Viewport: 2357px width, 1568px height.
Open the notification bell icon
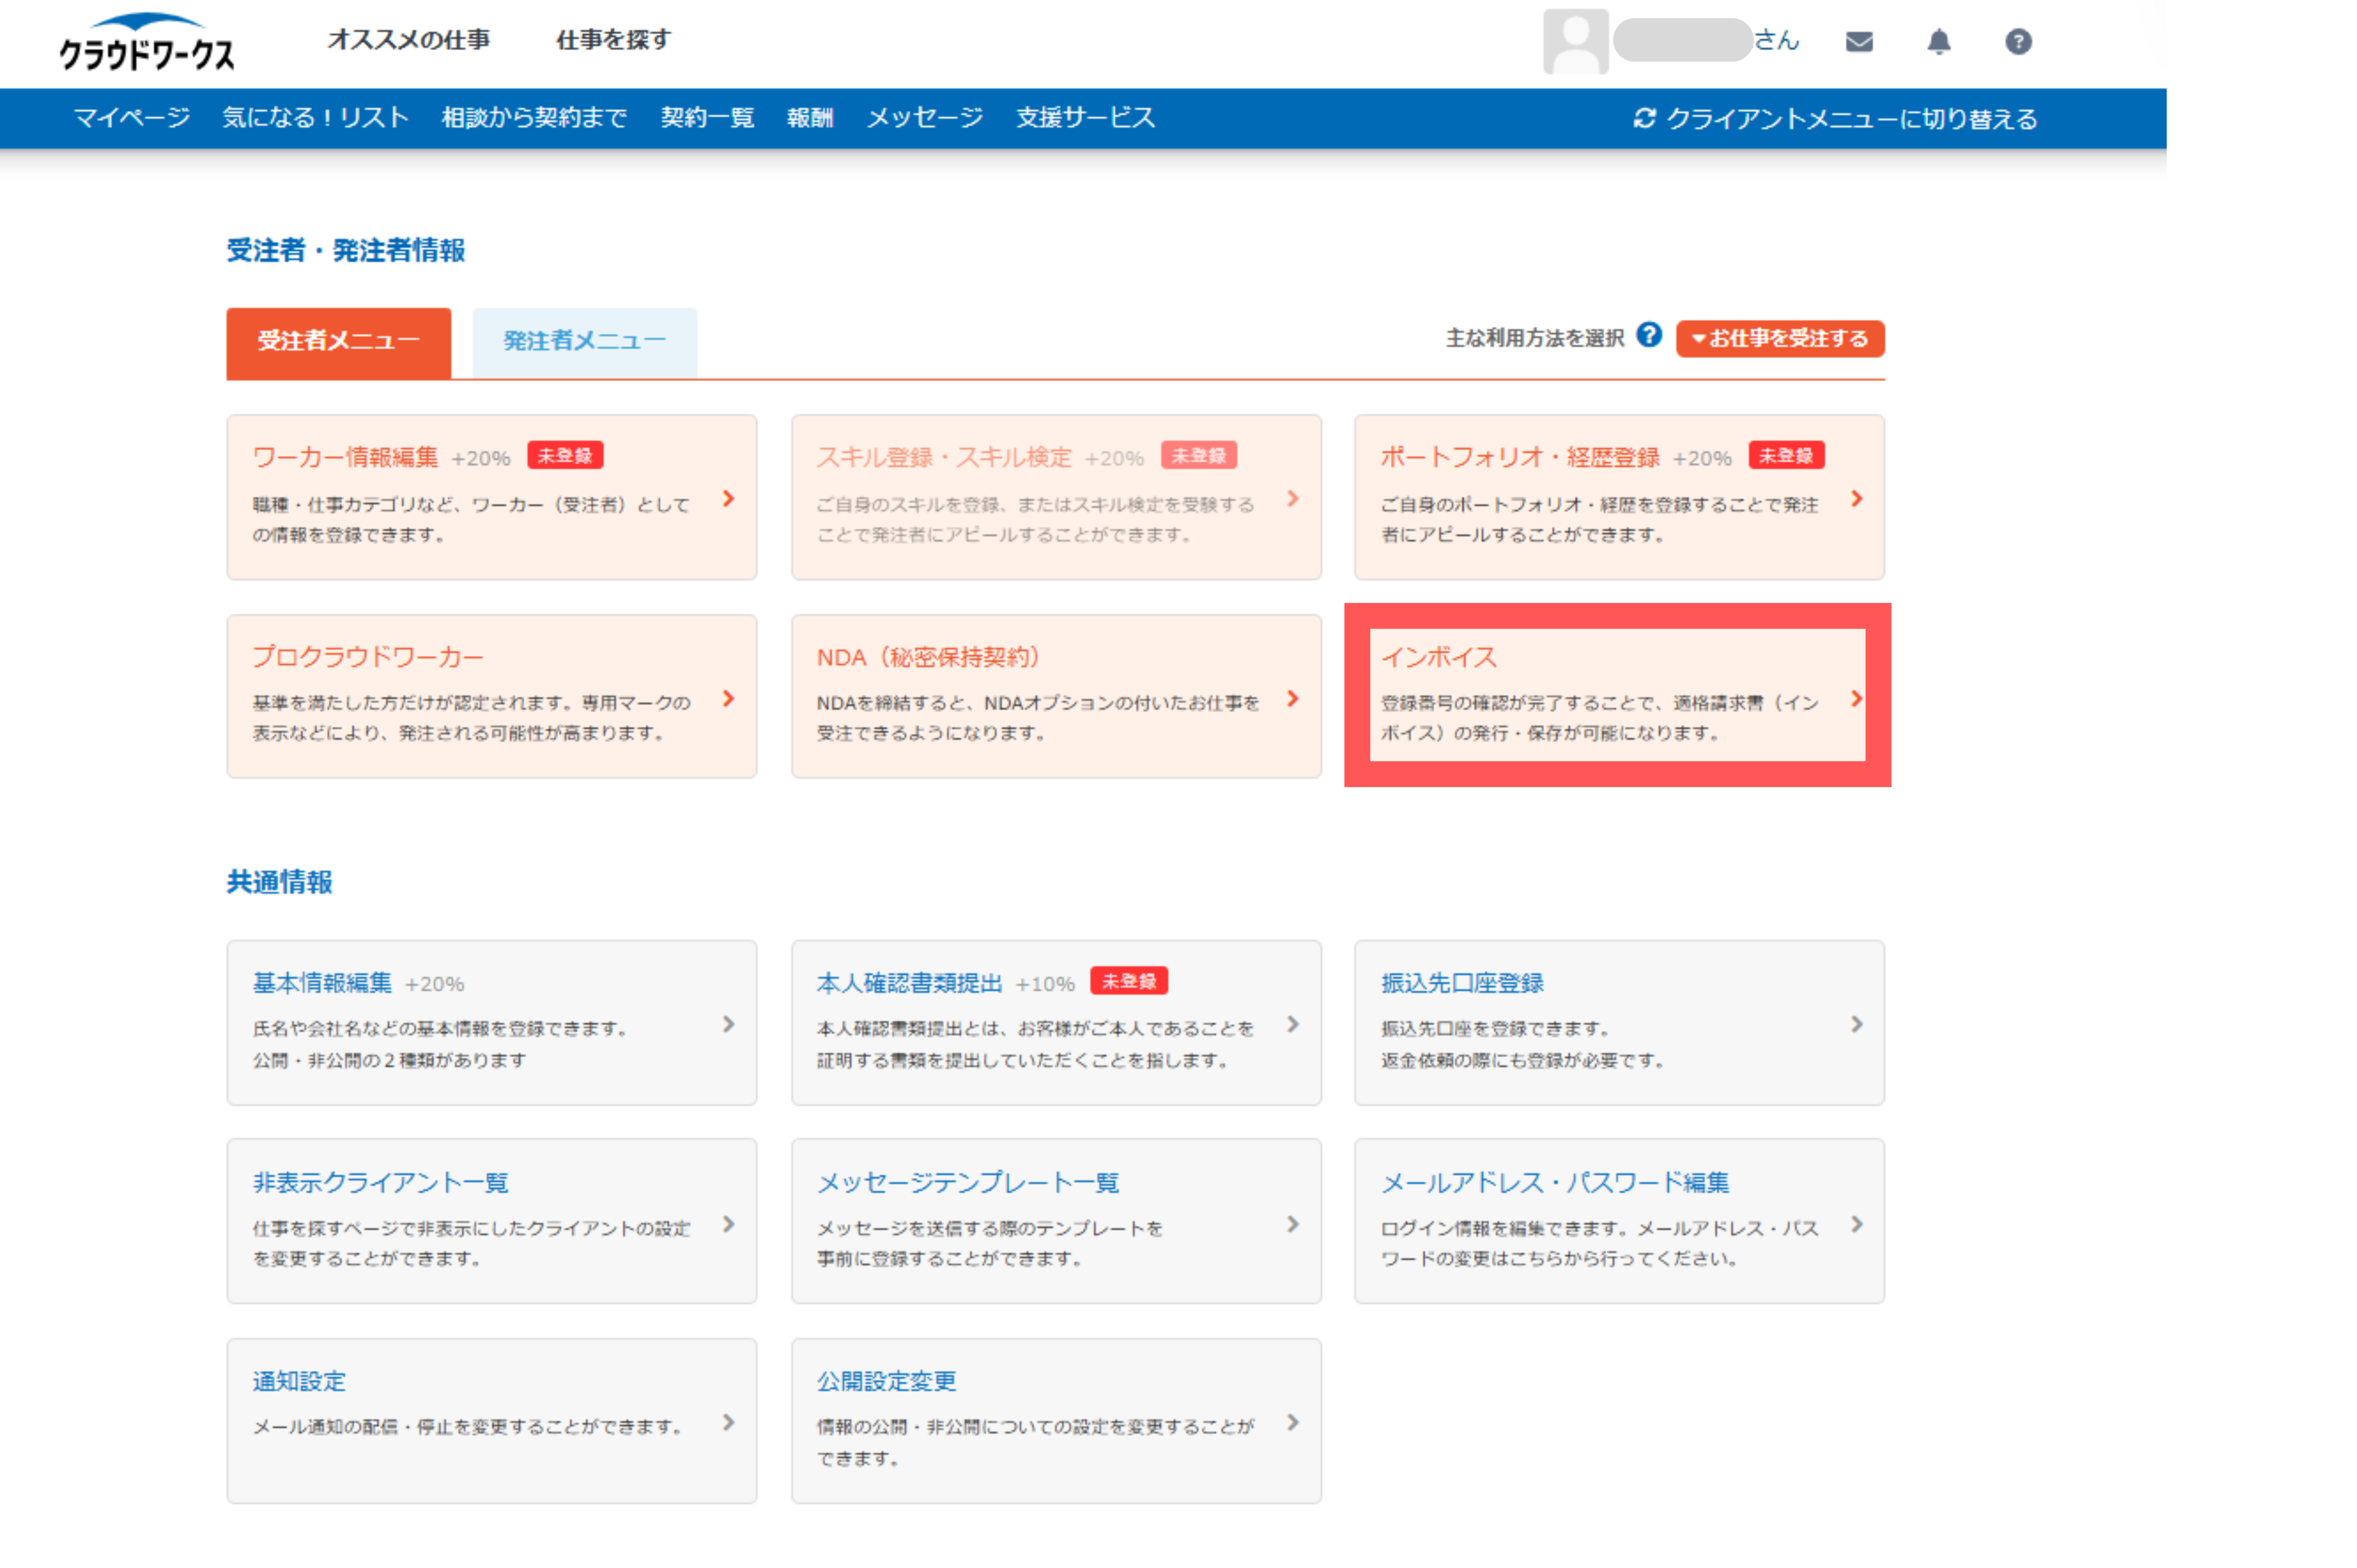(1938, 41)
